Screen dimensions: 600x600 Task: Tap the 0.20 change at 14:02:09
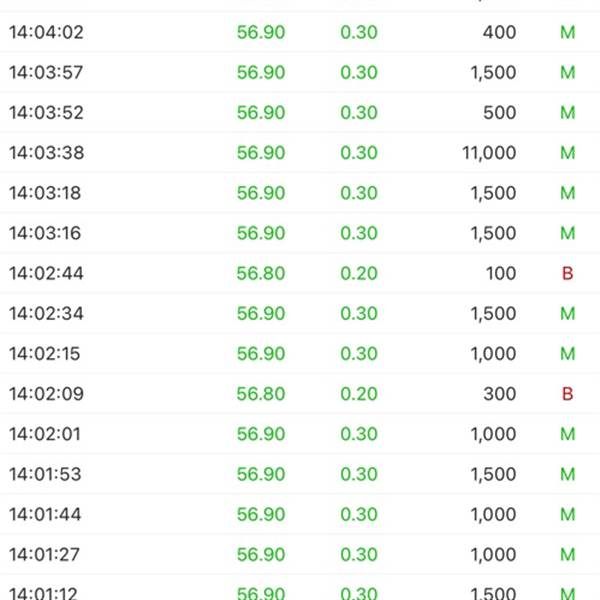[359, 394]
